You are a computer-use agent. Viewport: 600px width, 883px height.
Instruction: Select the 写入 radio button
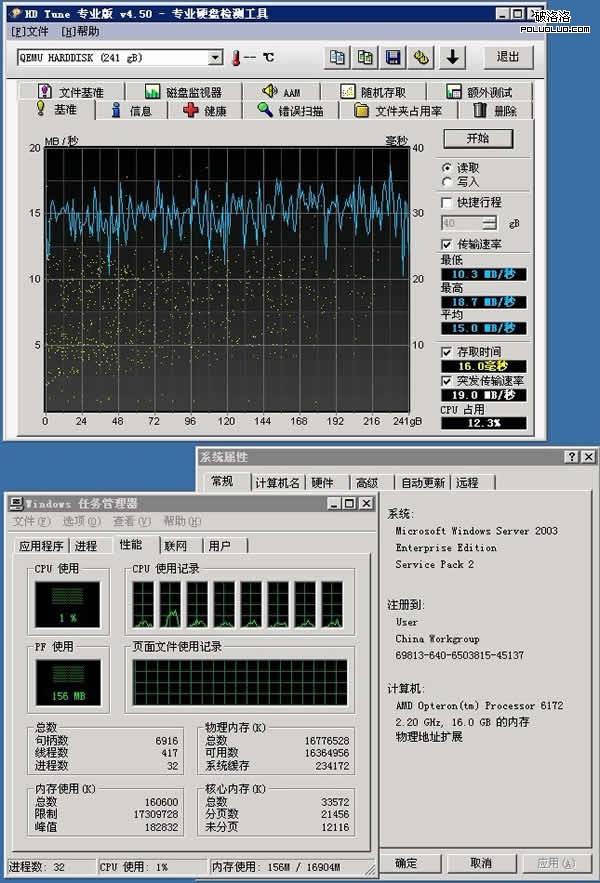tap(446, 182)
